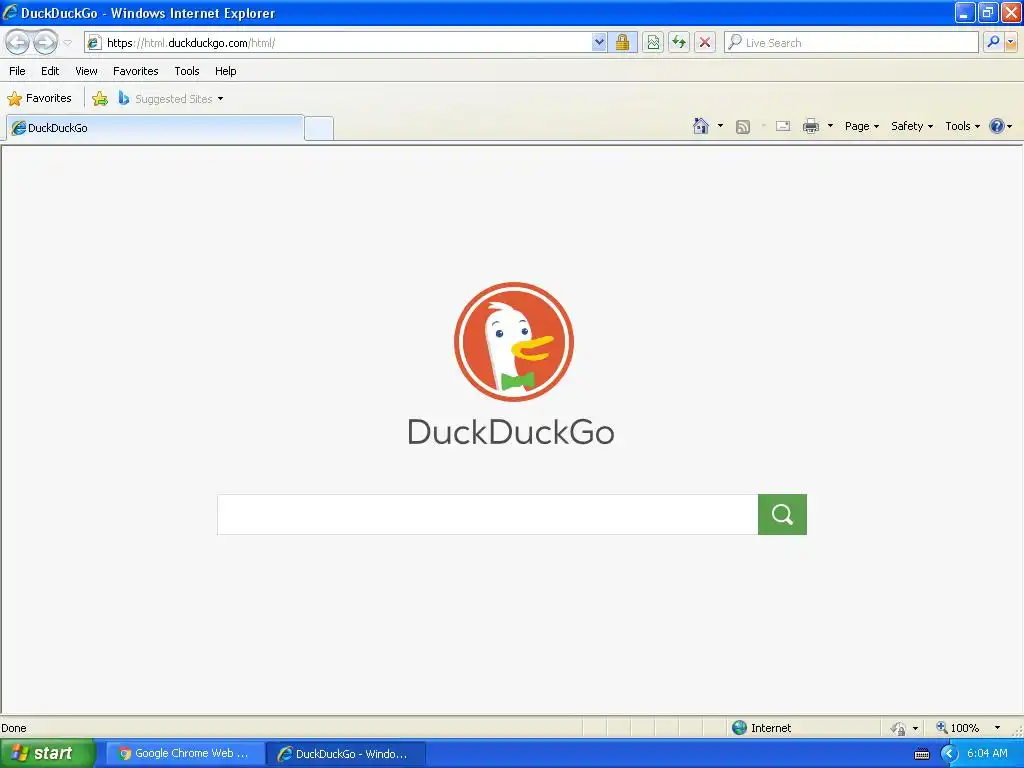This screenshot has width=1024, height=768.
Task: Open the Safety command bar menu
Action: coord(912,126)
